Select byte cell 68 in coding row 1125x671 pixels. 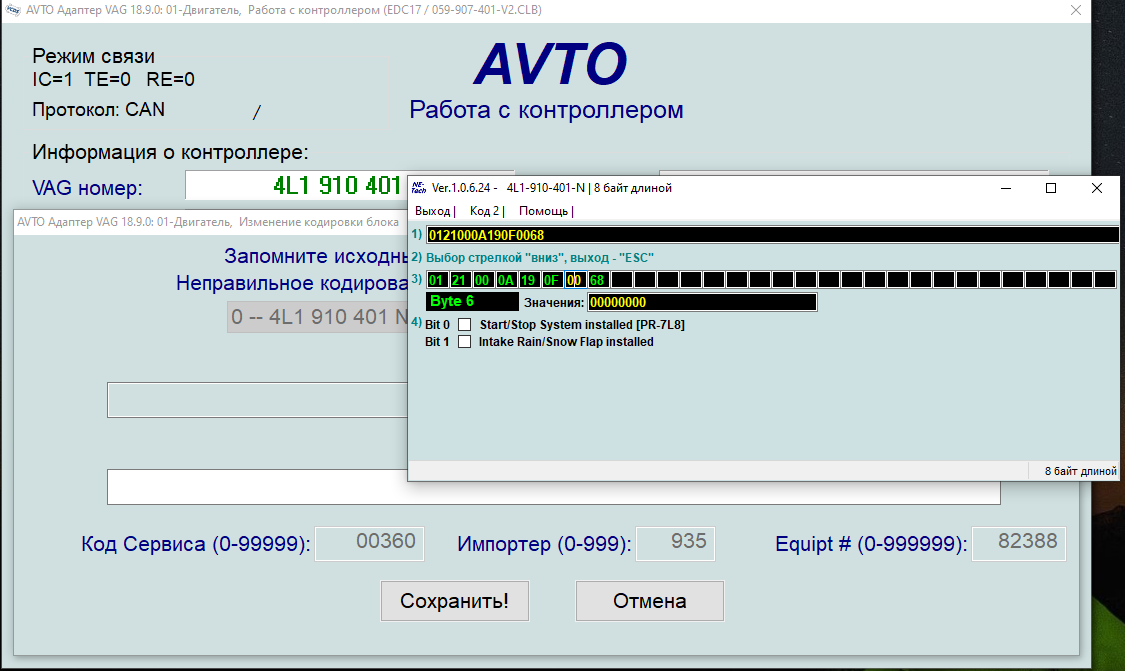point(597,280)
